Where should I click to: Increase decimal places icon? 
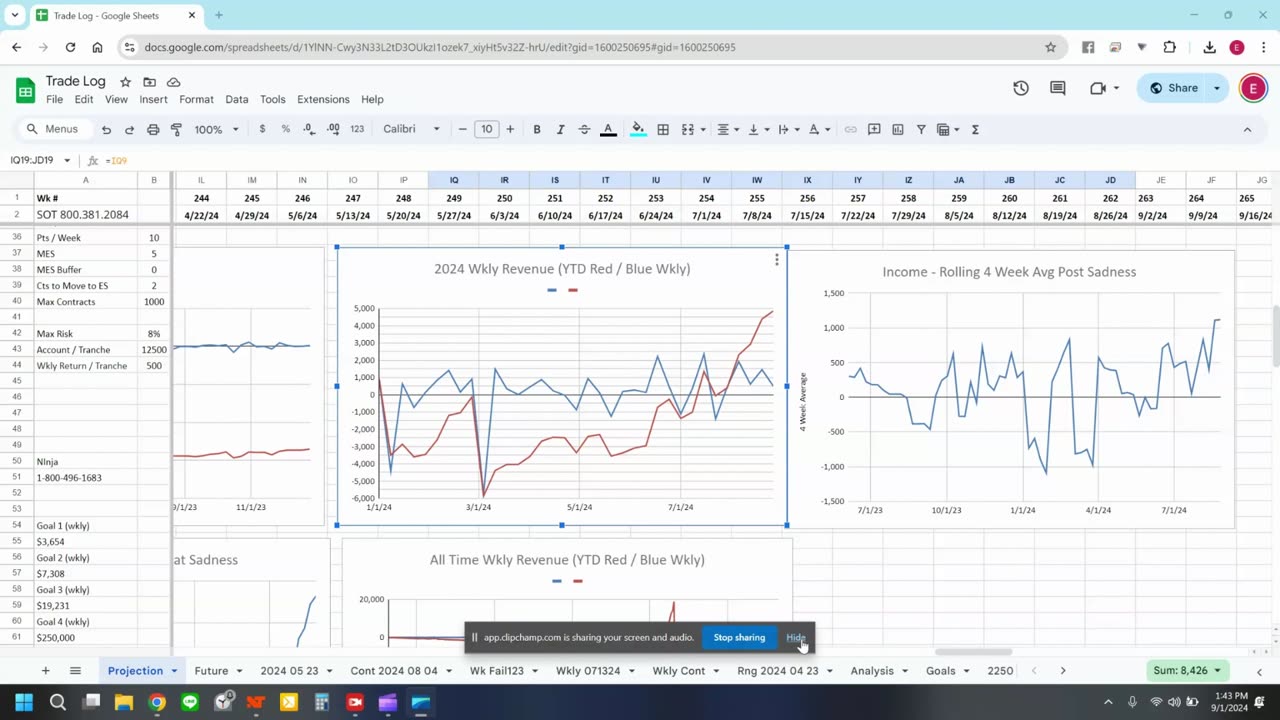(x=333, y=129)
